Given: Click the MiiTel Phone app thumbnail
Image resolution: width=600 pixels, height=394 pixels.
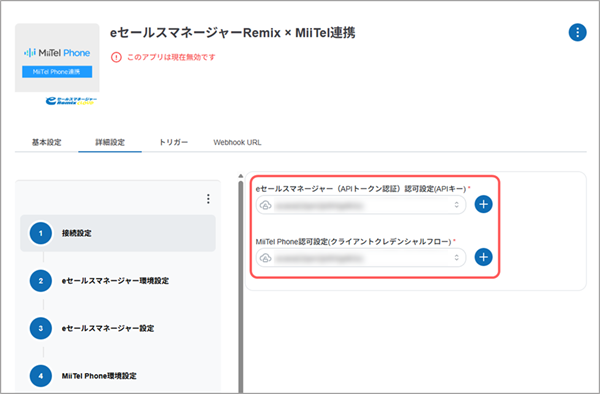Looking at the screenshot, I should tap(57, 57).
